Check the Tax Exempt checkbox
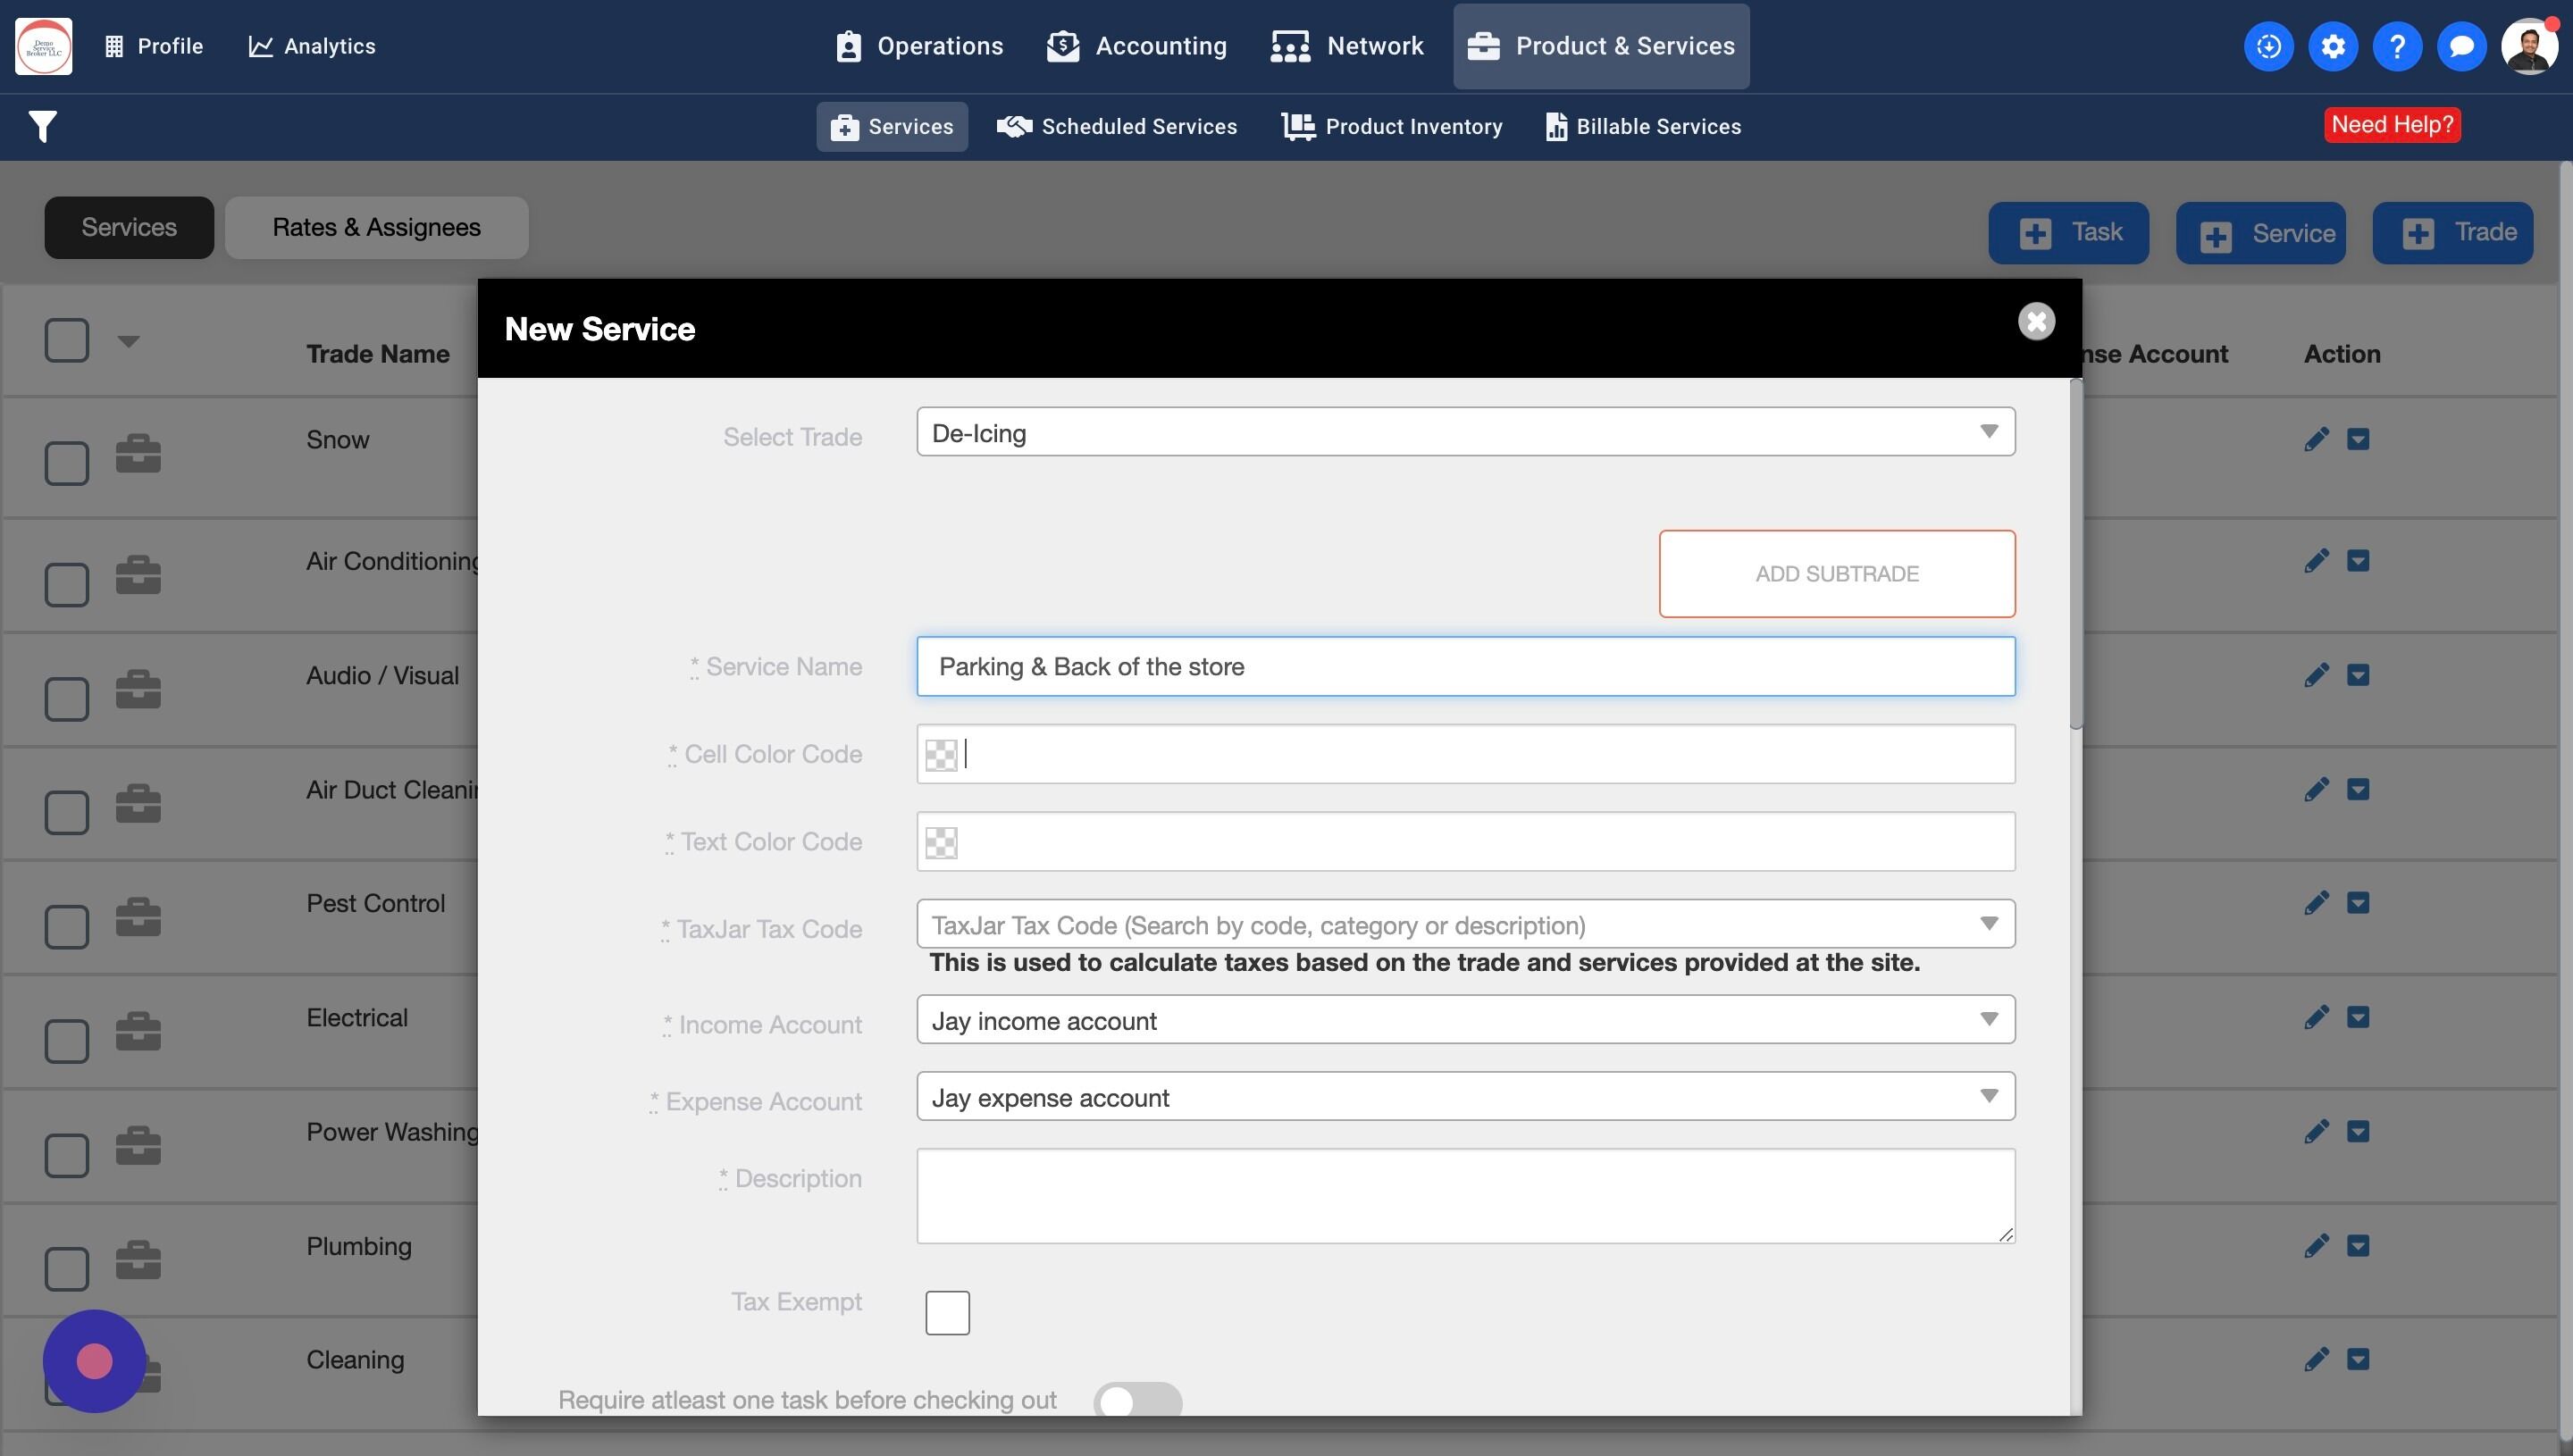 946,1312
